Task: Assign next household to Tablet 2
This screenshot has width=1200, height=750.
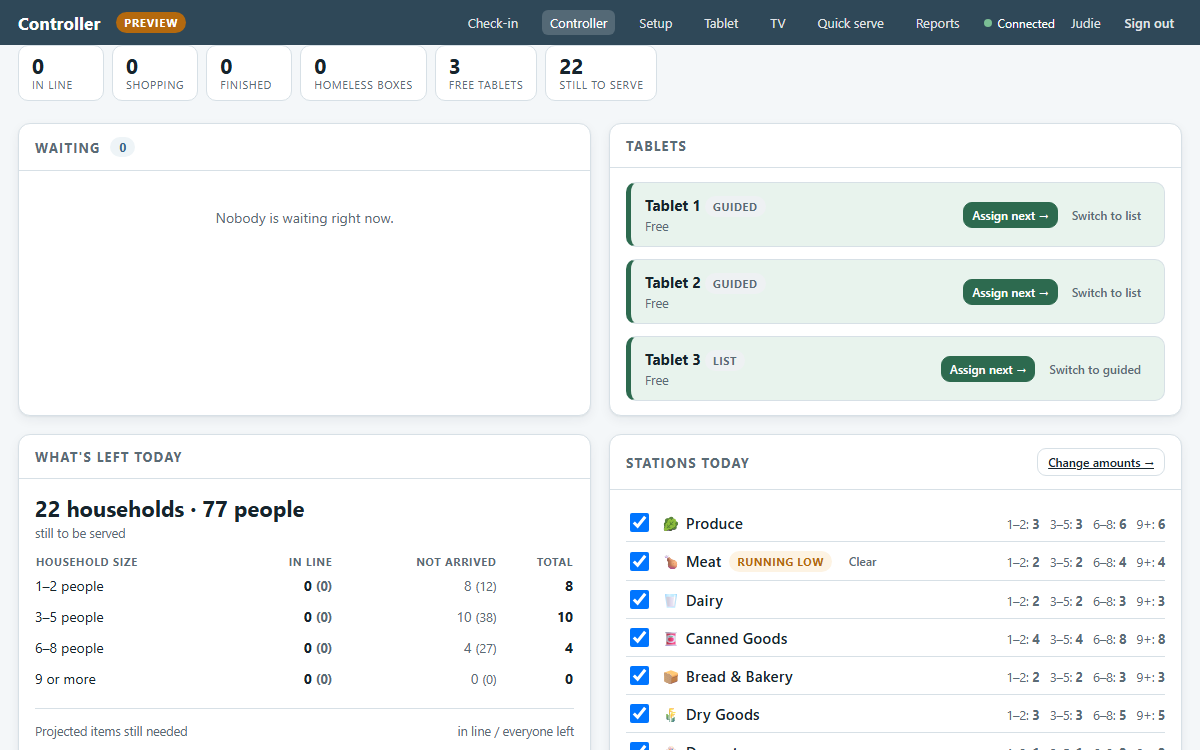Action: (x=1010, y=292)
